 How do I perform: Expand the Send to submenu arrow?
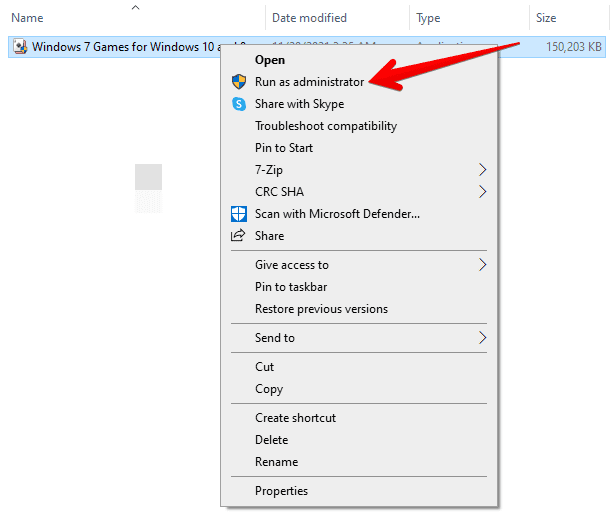[483, 338]
